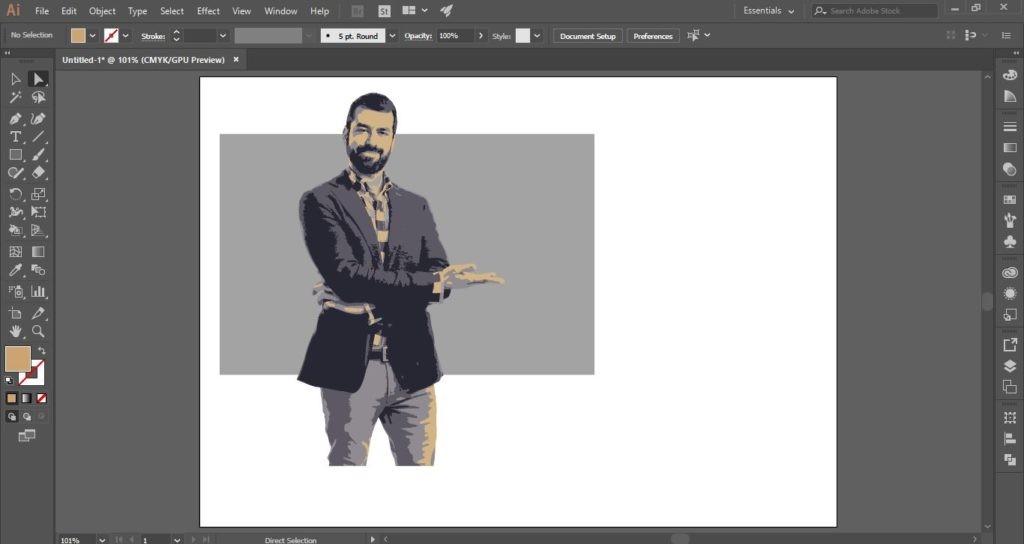Select the Gradient tool
The image size is (1024, 544).
38,251
